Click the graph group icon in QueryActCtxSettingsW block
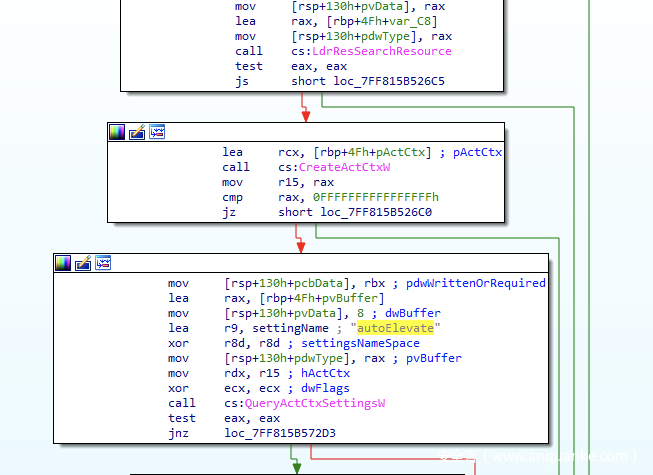This screenshot has width=653, height=475. (x=103, y=263)
